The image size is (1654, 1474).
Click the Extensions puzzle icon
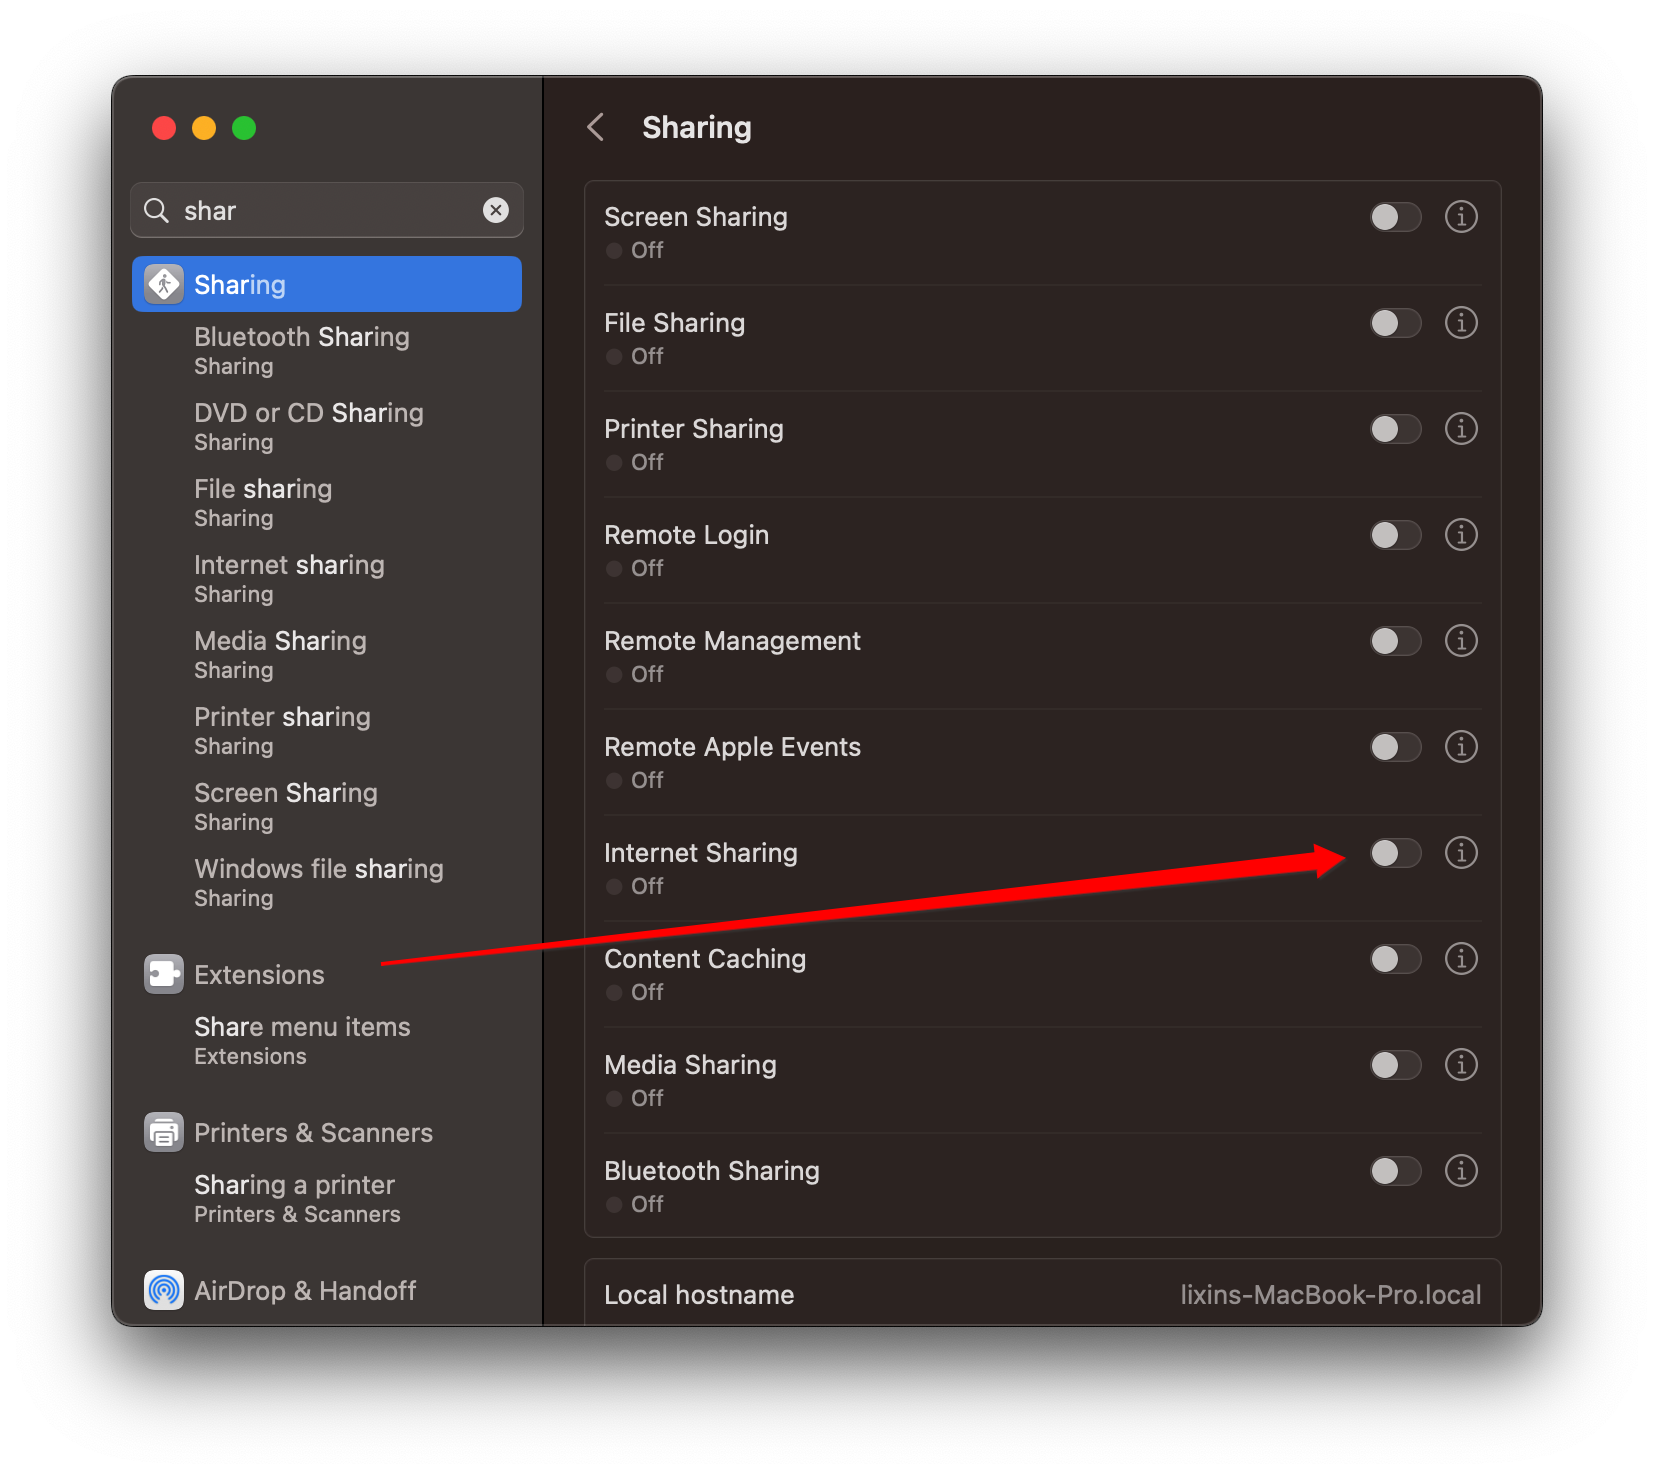click(164, 974)
